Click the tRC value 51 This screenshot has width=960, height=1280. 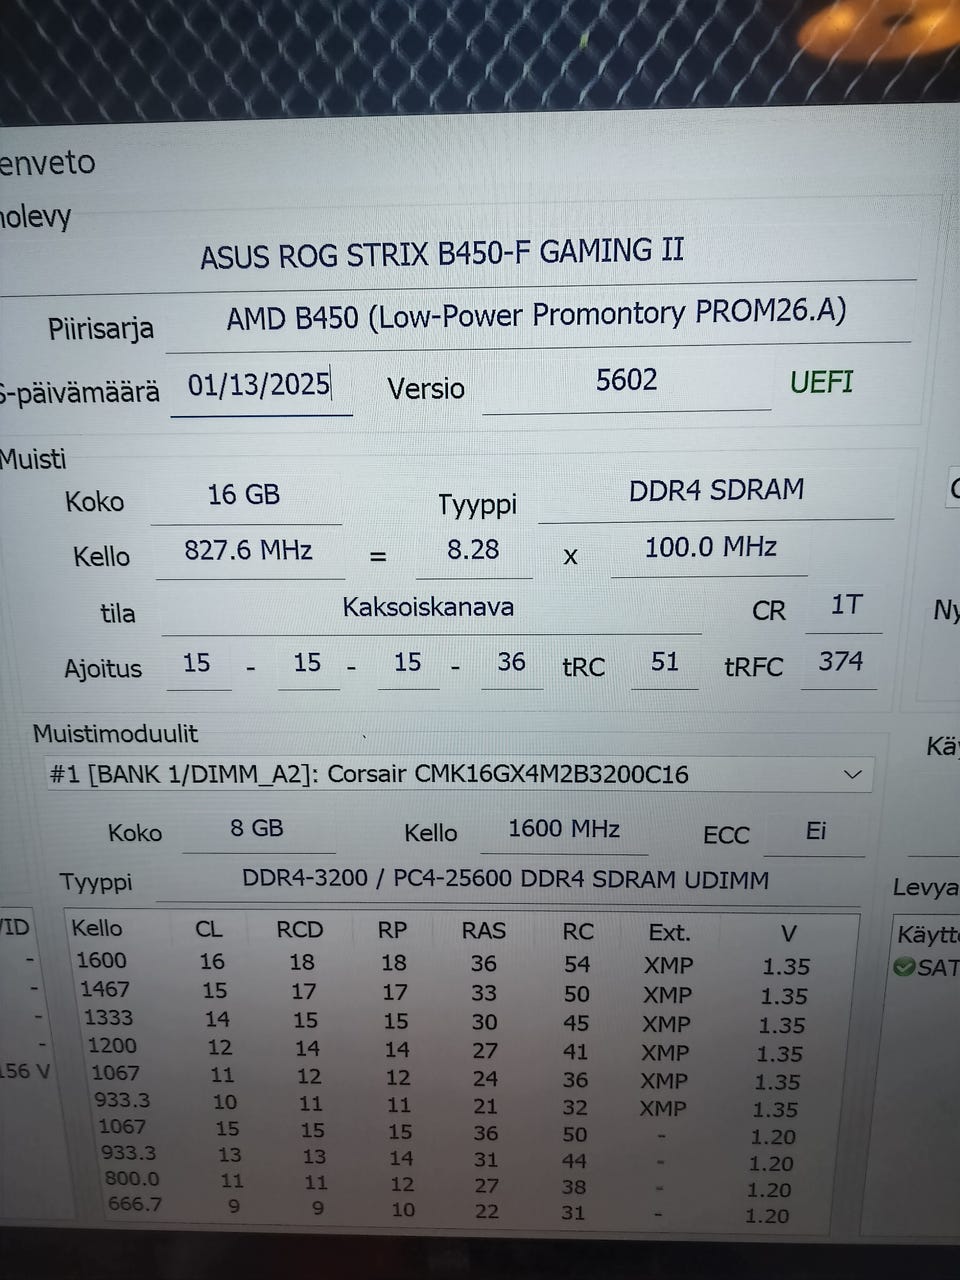point(665,662)
